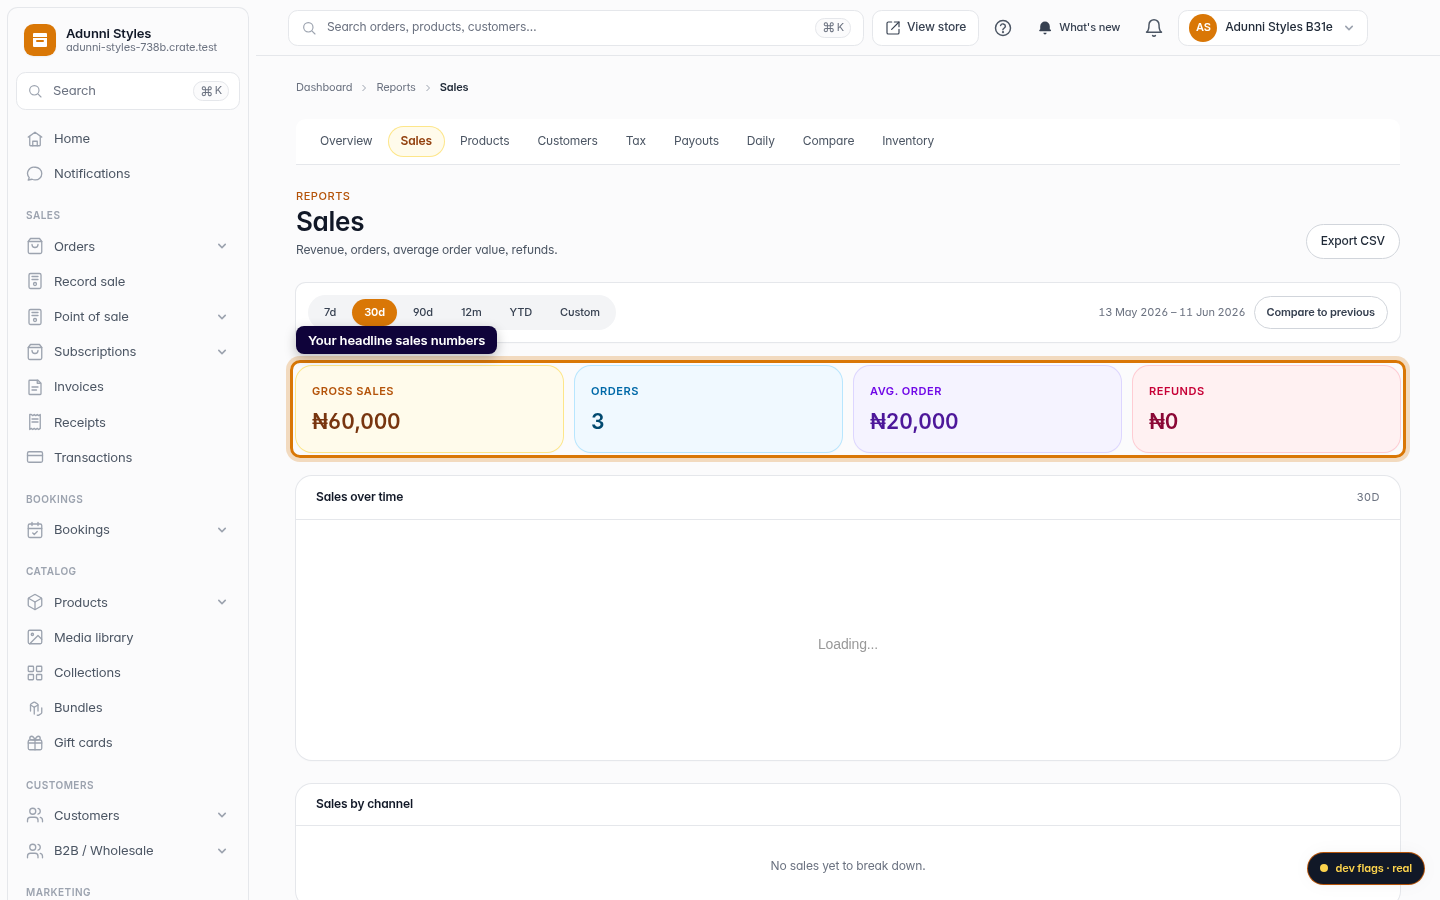Select the 30d date range
The height and width of the screenshot is (900, 1440).
tap(375, 313)
